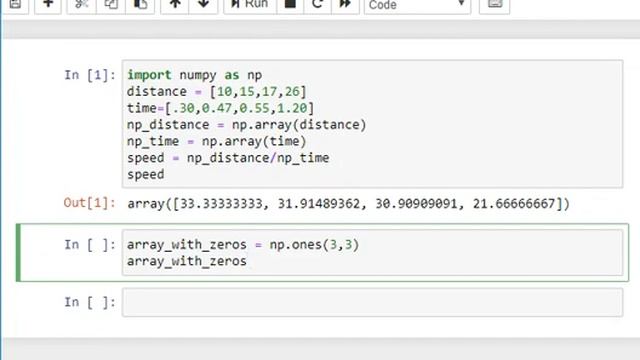Move selected cell down arrow
Viewport: 640px width, 360px height.
(x=203, y=5)
